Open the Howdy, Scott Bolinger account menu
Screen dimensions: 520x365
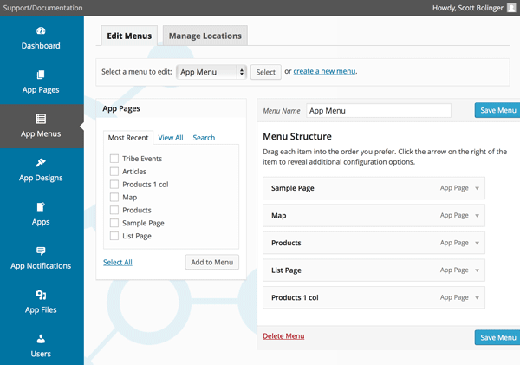(x=468, y=7)
